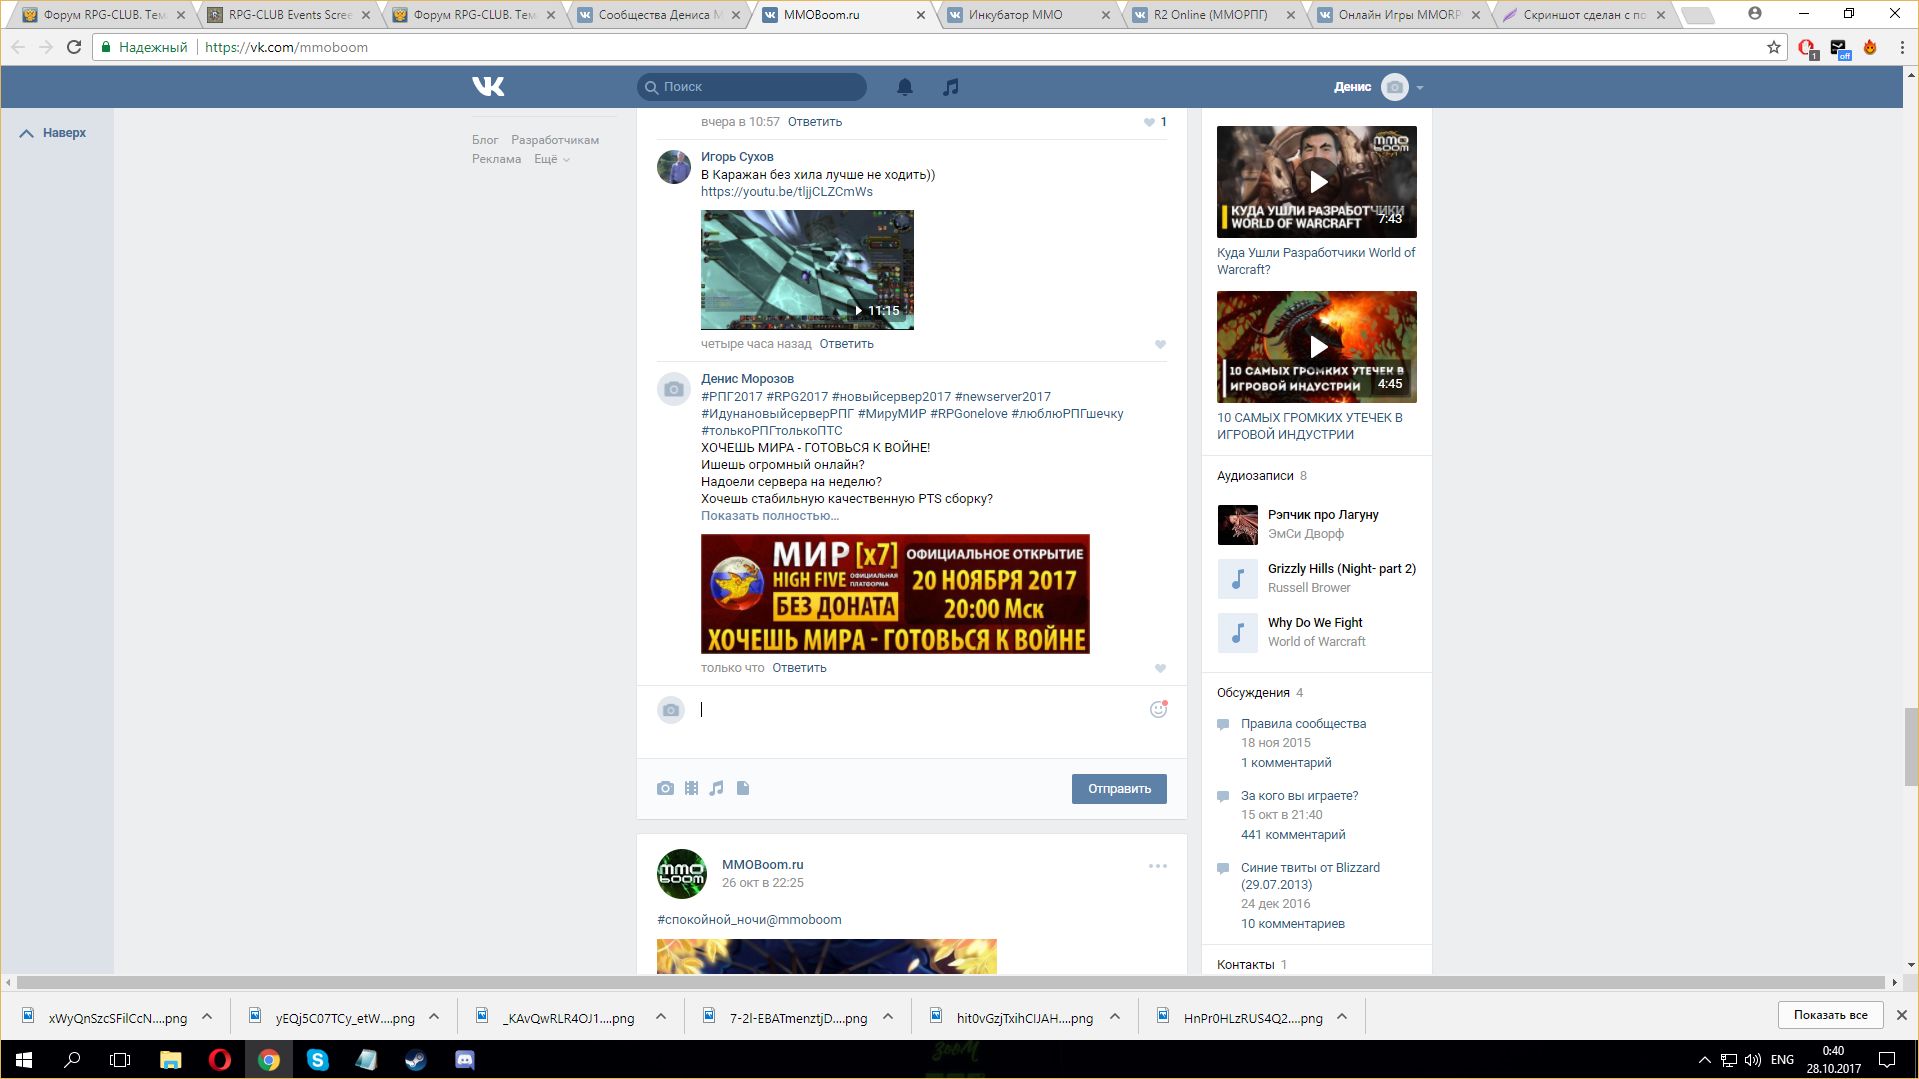The width and height of the screenshot is (1919, 1079).
Task: Open VK home via the VK logo
Action: coord(488,87)
